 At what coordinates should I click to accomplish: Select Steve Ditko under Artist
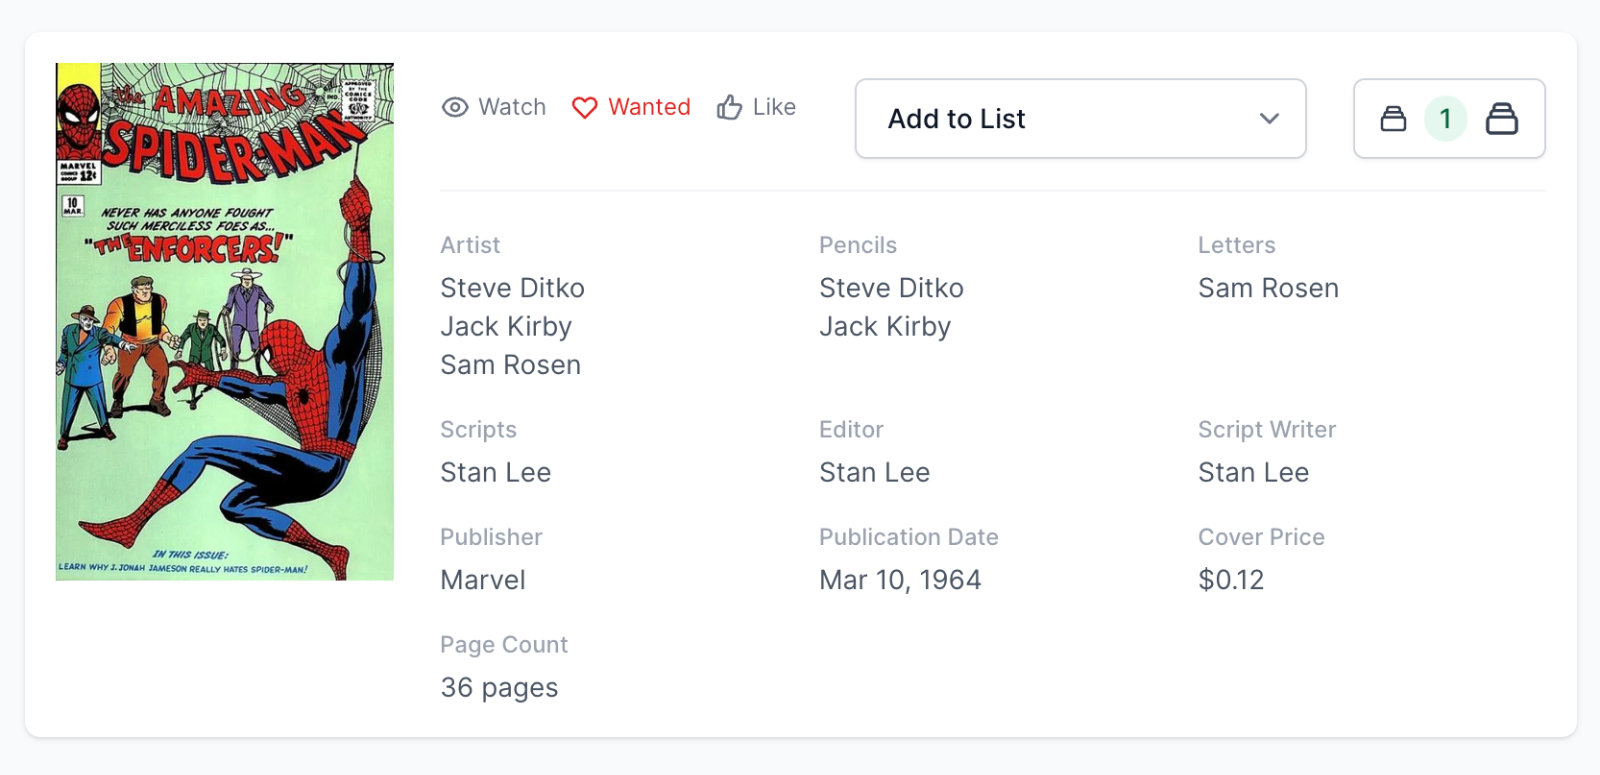click(x=512, y=288)
